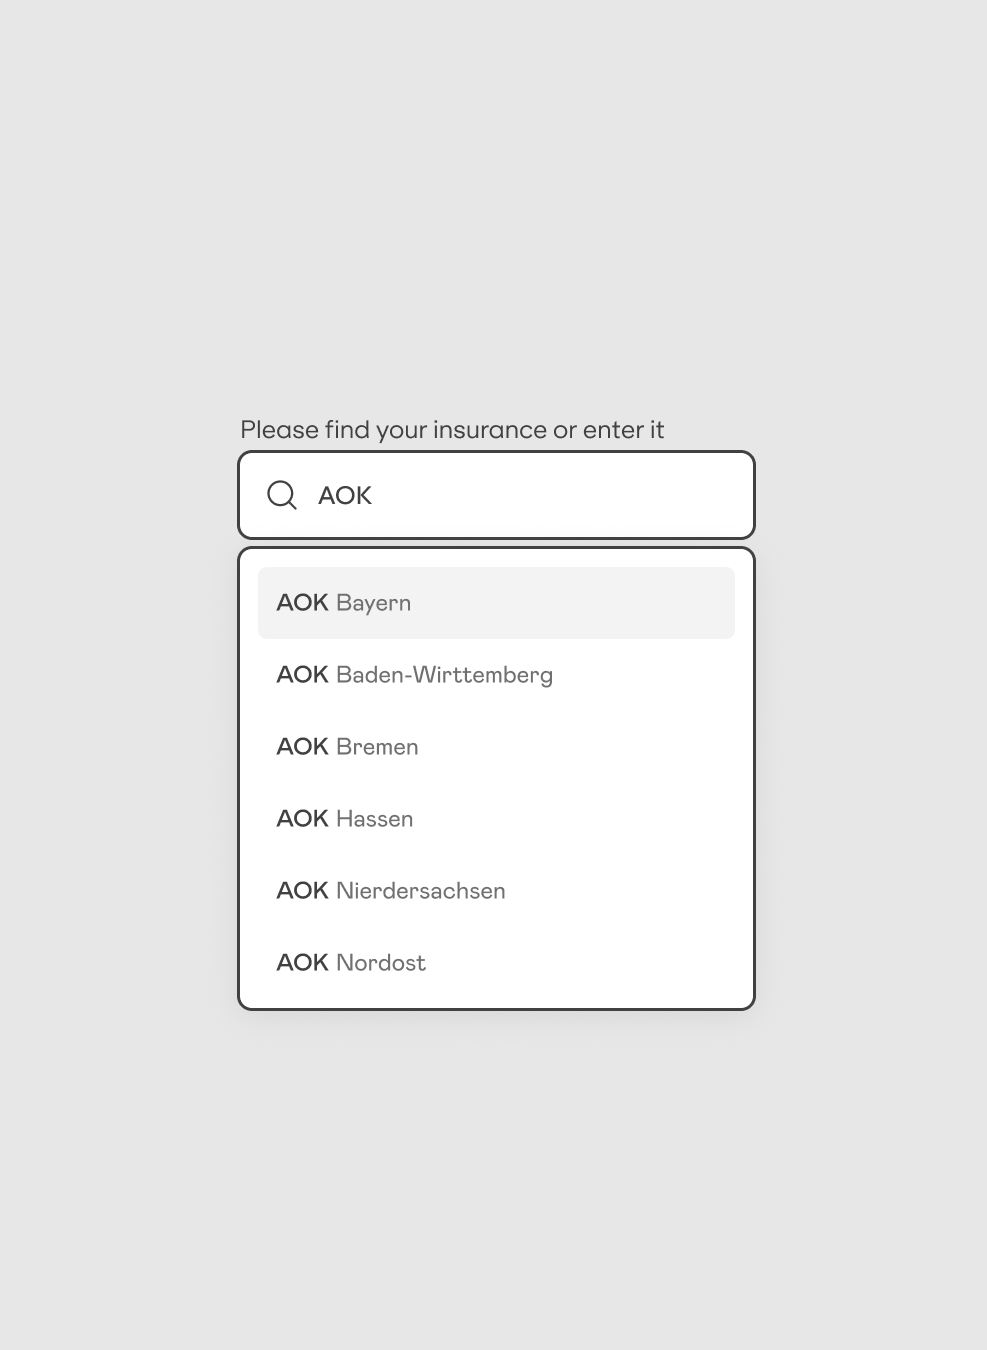Click the 'Please find your insurance' label
Screen dimensions: 987x1350
pyautogui.click(x=452, y=430)
